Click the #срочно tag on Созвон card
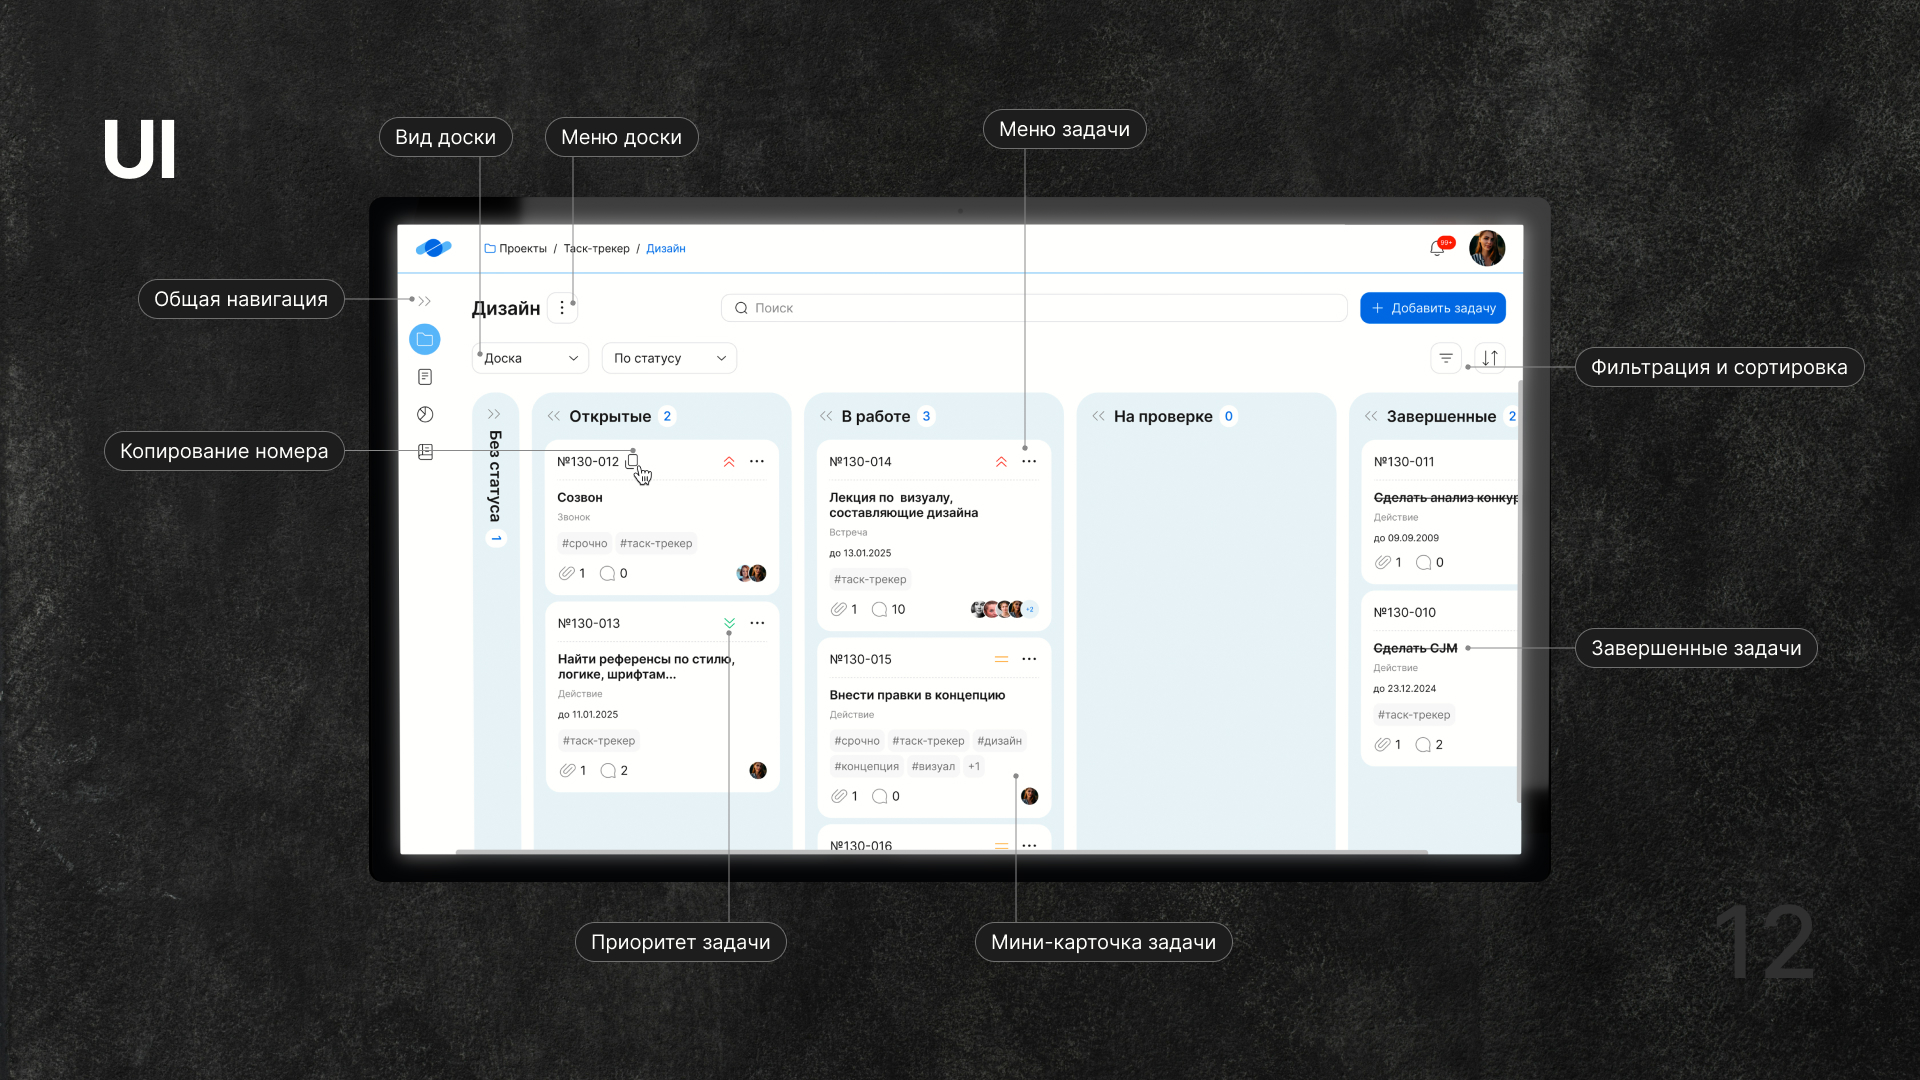Image resolution: width=1920 pixels, height=1080 pixels. point(584,543)
